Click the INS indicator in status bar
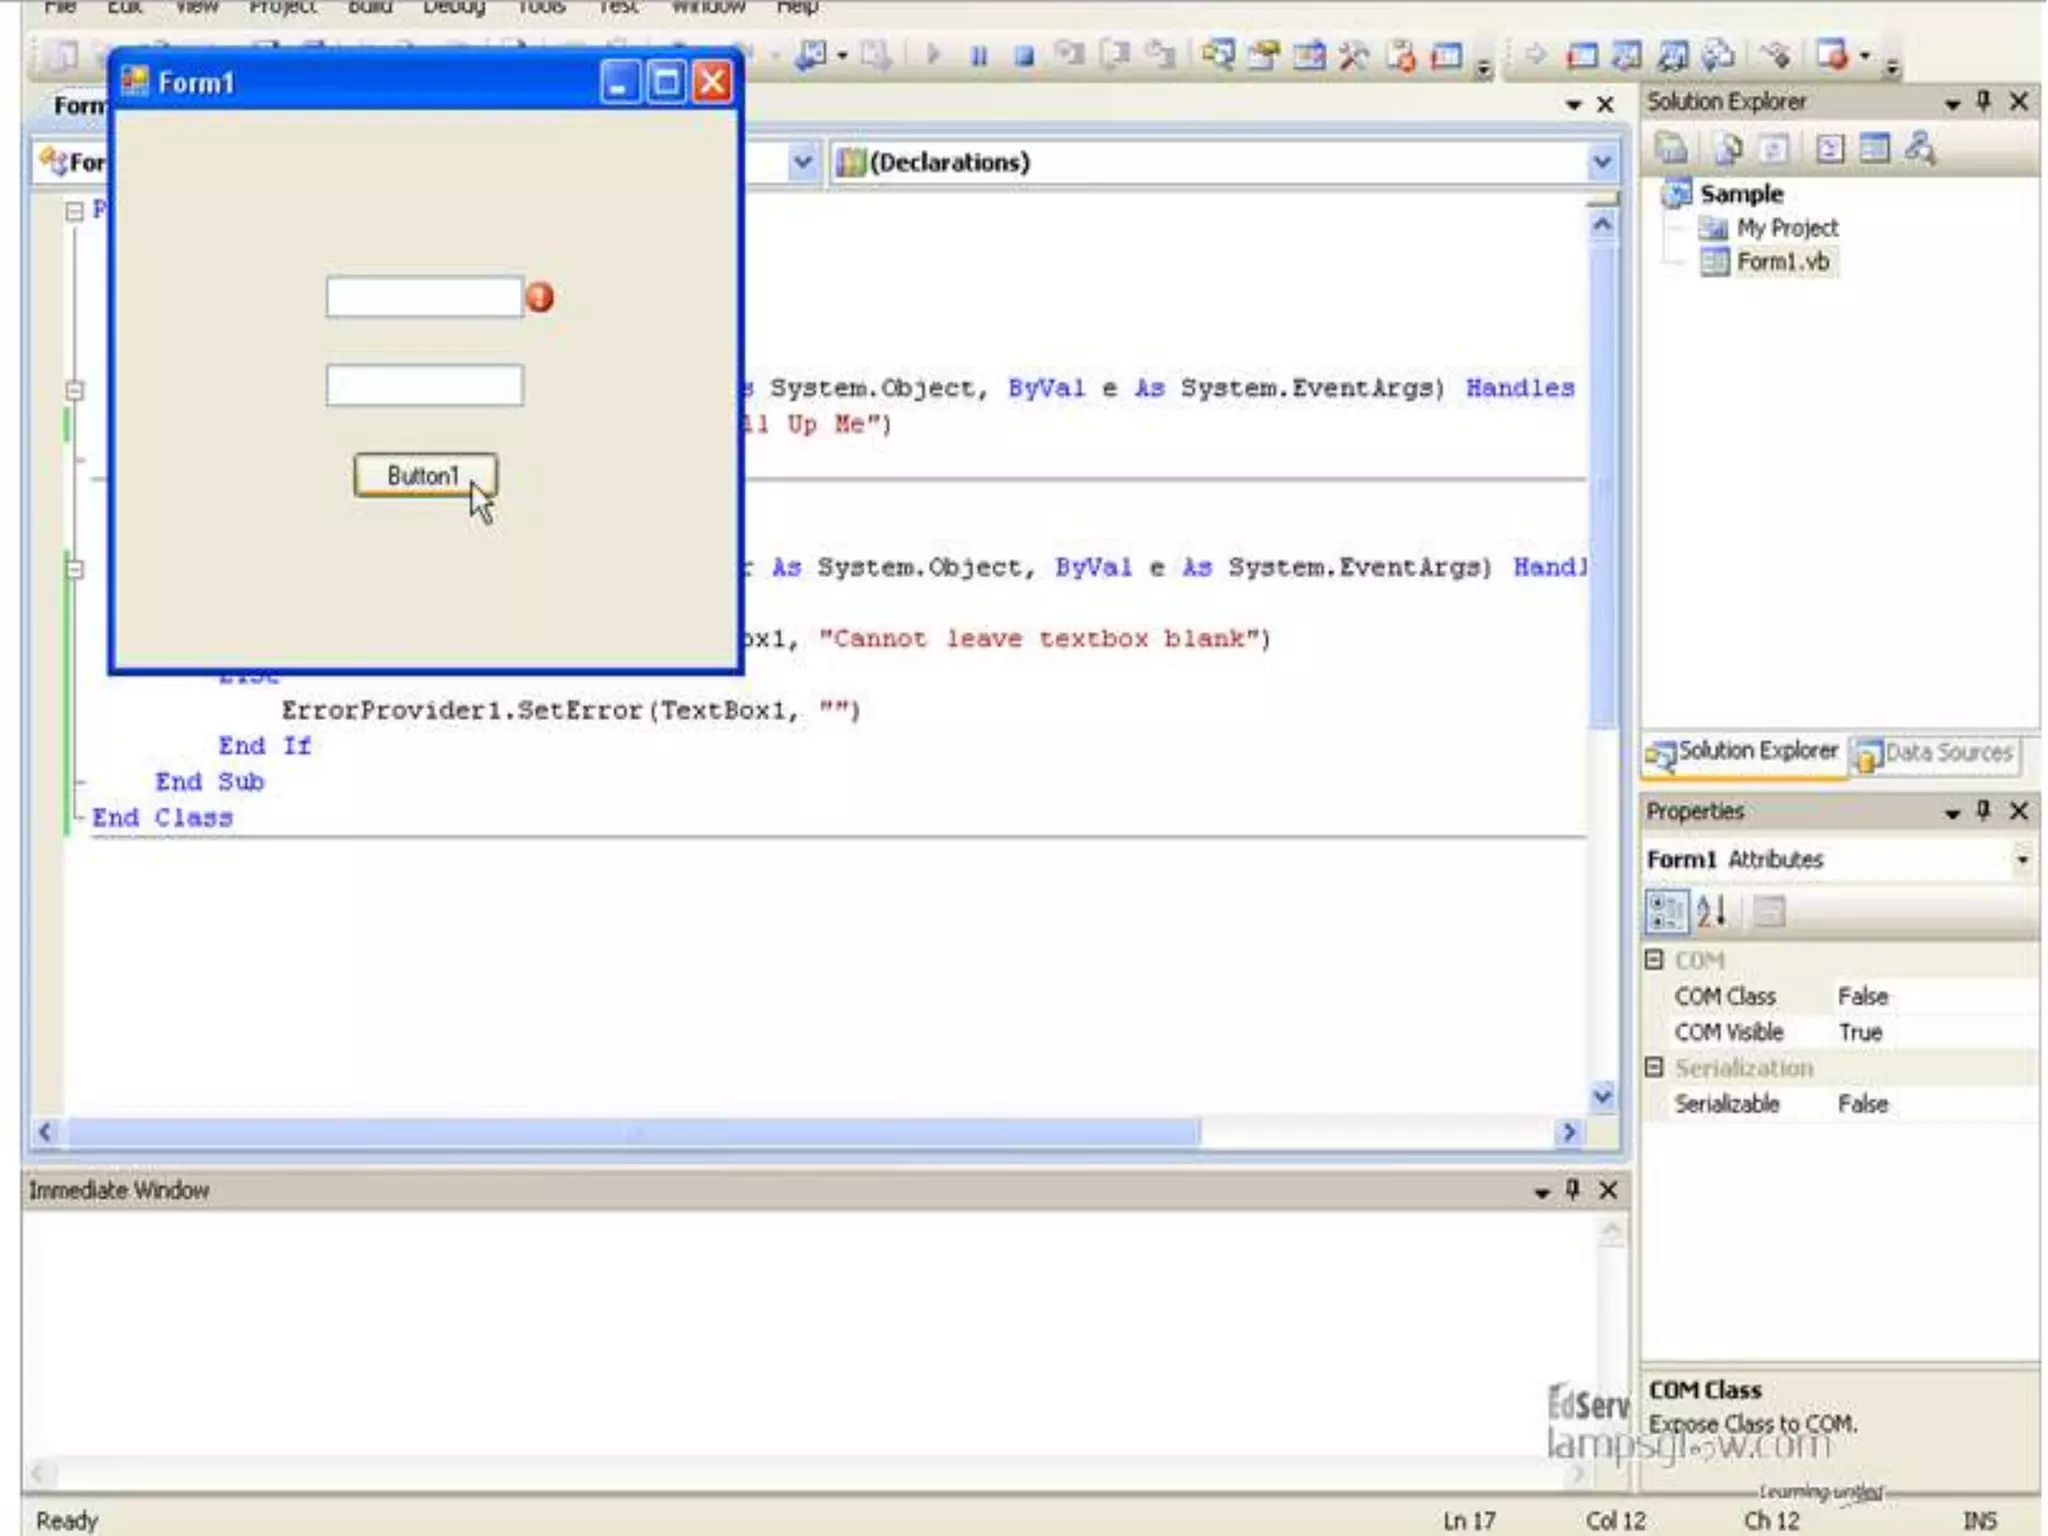This screenshot has width=2048, height=1536. click(x=1979, y=1520)
